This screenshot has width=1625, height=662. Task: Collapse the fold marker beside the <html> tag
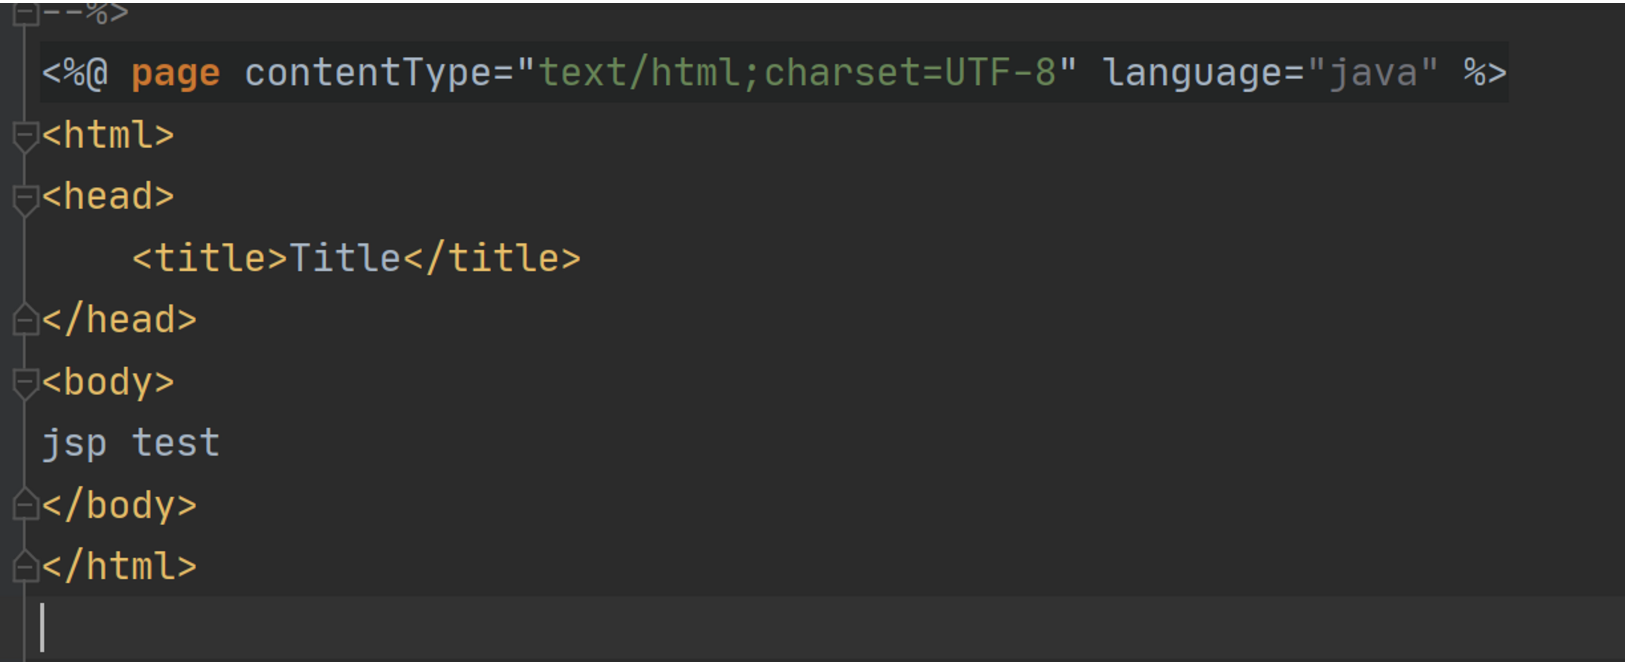(25, 135)
